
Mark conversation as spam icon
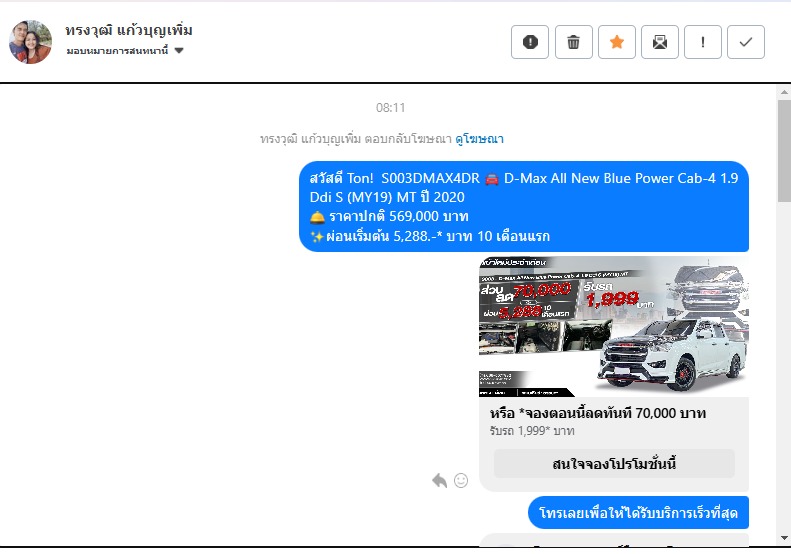[530, 42]
